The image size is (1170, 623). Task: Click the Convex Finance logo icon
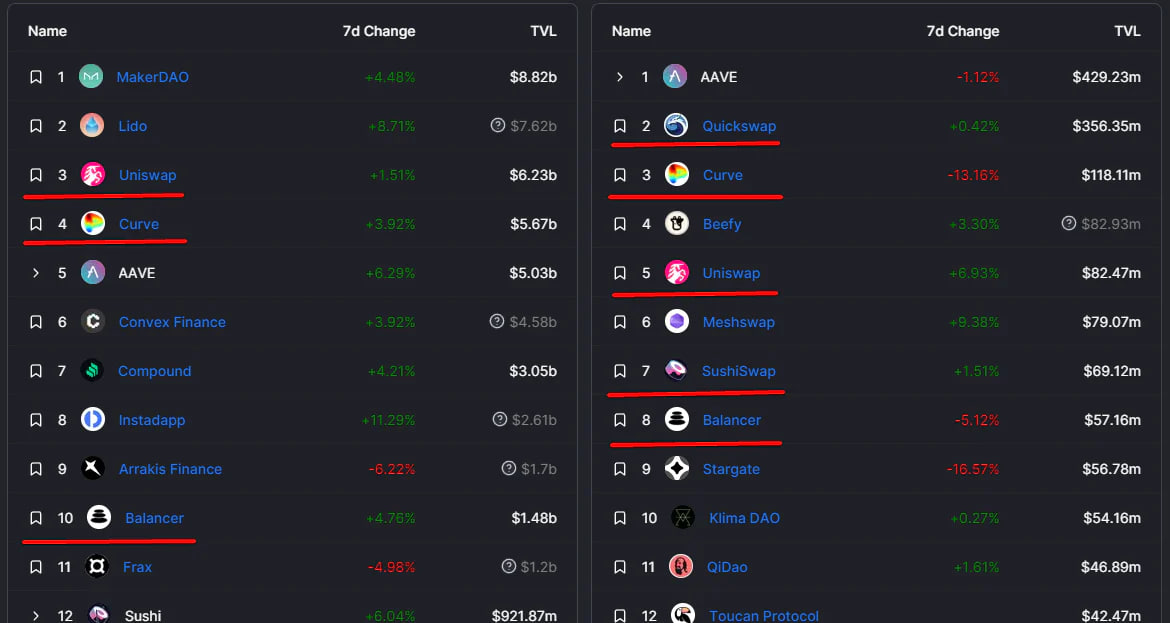pos(92,322)
